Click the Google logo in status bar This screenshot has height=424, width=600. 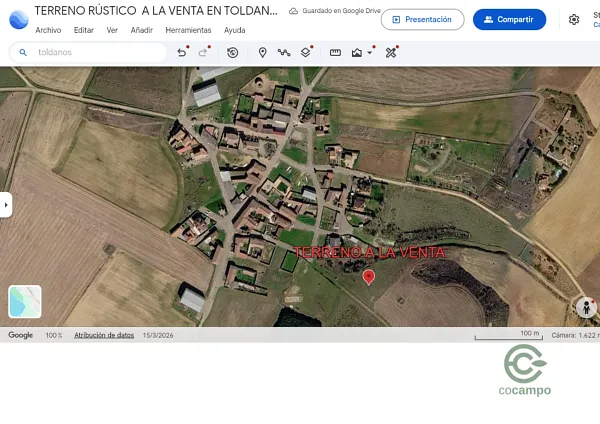click(21, 335)
